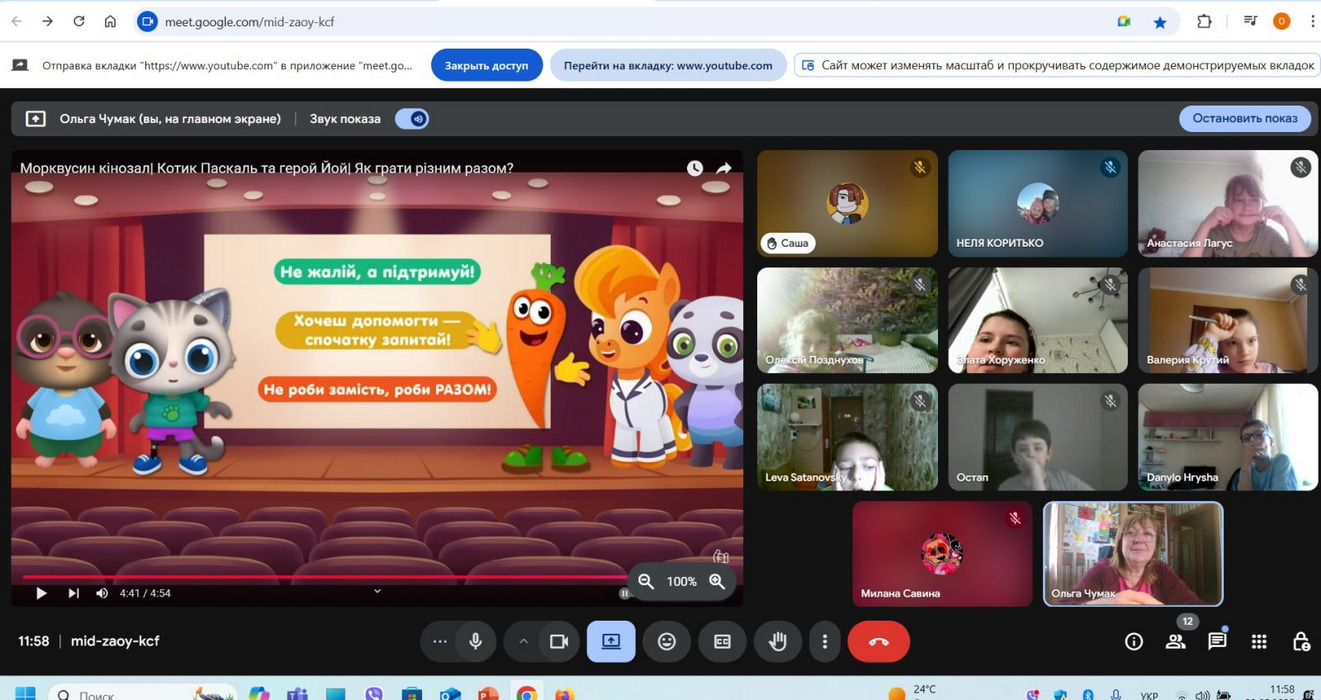Click "Остановить показ" button
The height and width of the screenshot is (700, 1321).
(1244, 118)
